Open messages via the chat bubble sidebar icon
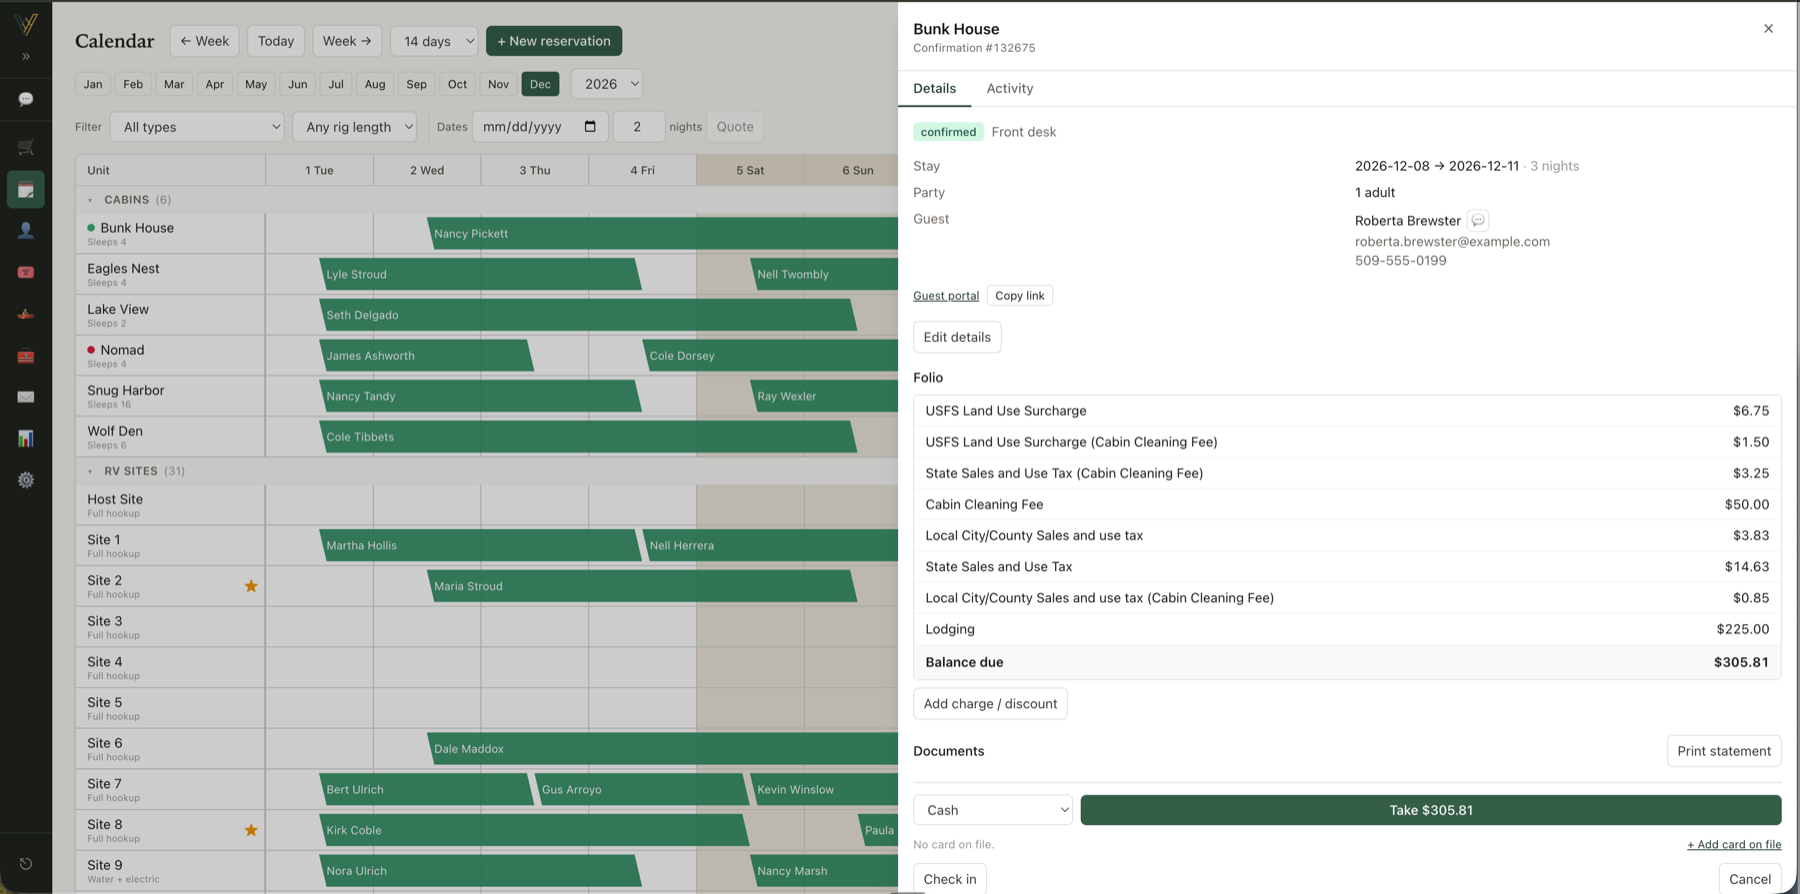This screenshot has width=1800, height=894. (26, 99)
